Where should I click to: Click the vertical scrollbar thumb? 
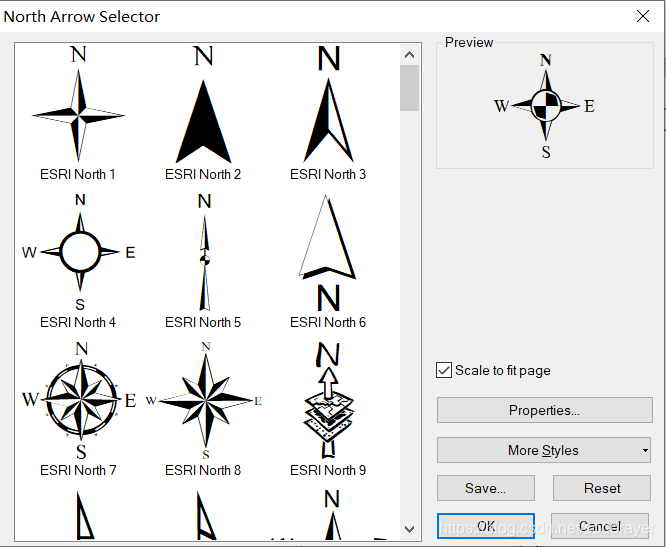409,88
